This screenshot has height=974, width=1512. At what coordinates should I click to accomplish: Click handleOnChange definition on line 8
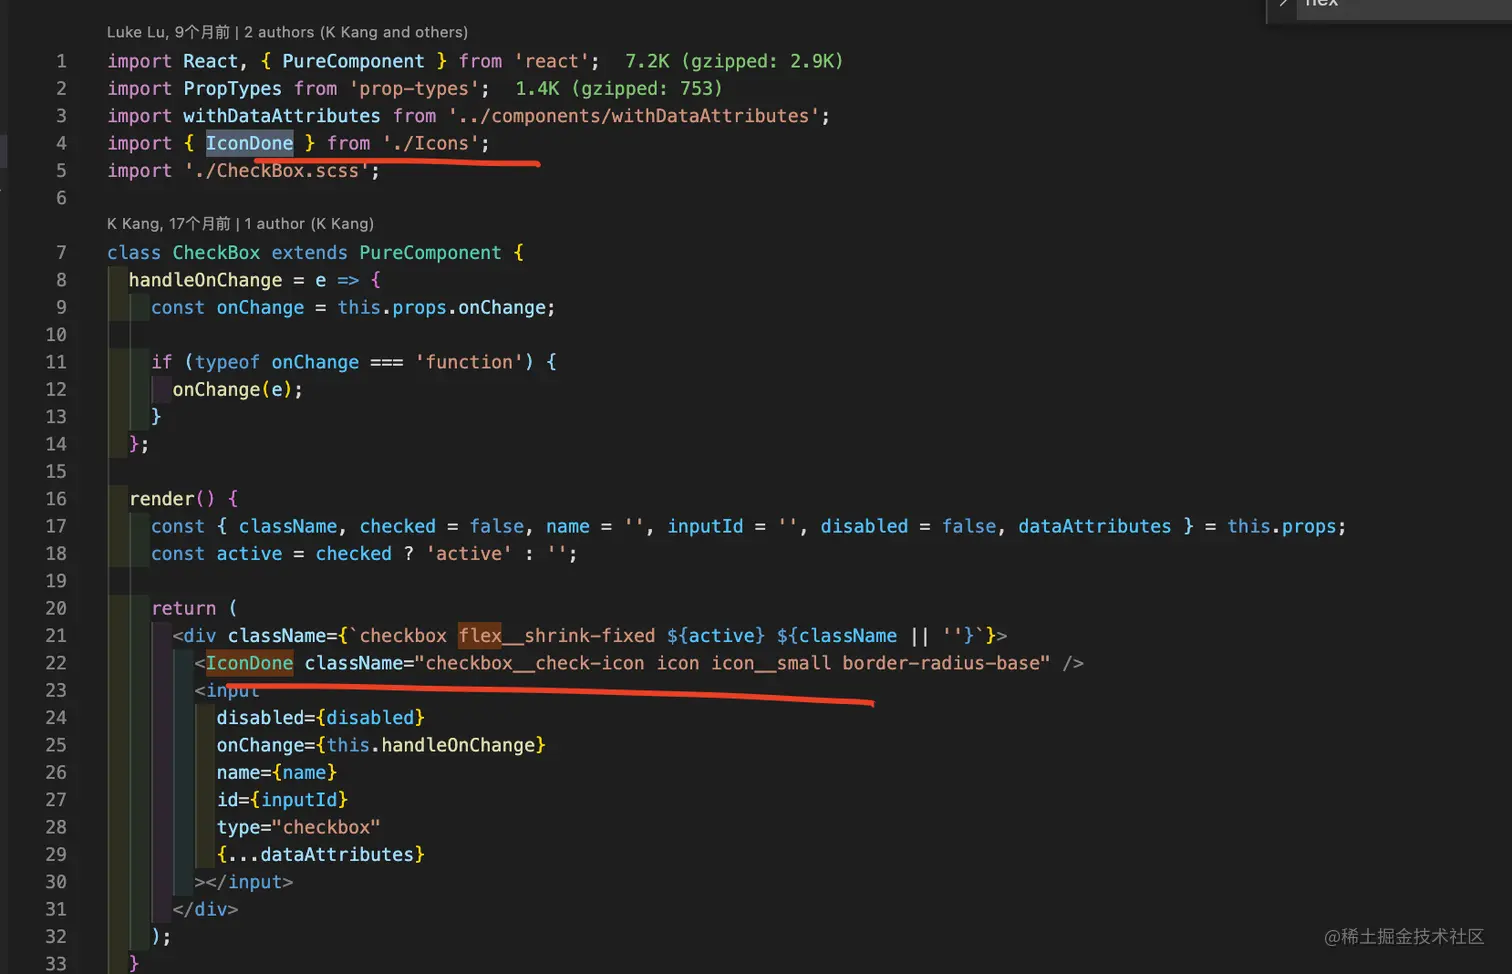pos(206,280)
